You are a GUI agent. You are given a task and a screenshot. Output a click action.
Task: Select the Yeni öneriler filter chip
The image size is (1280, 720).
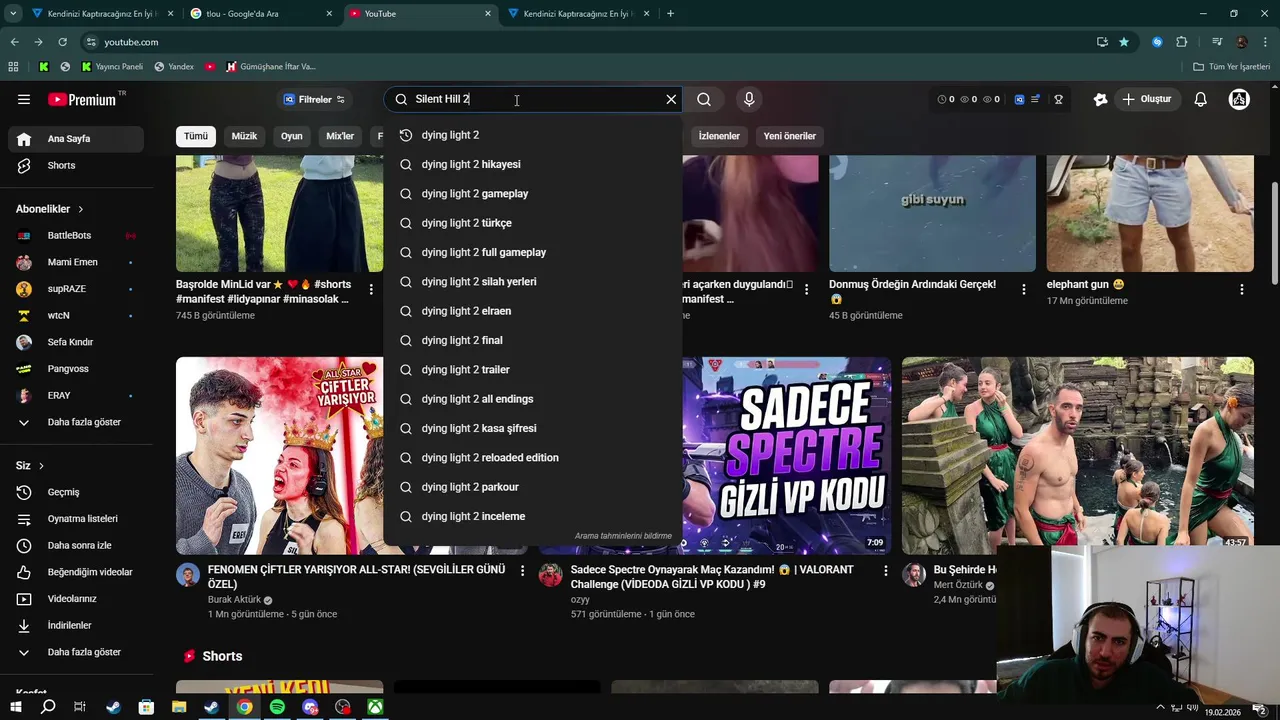[x=790, y=136]
